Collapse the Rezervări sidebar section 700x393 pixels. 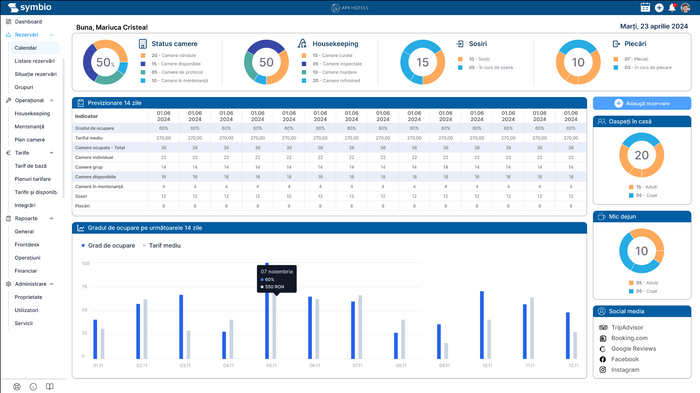pyautogui.click(x=51, y=35)
